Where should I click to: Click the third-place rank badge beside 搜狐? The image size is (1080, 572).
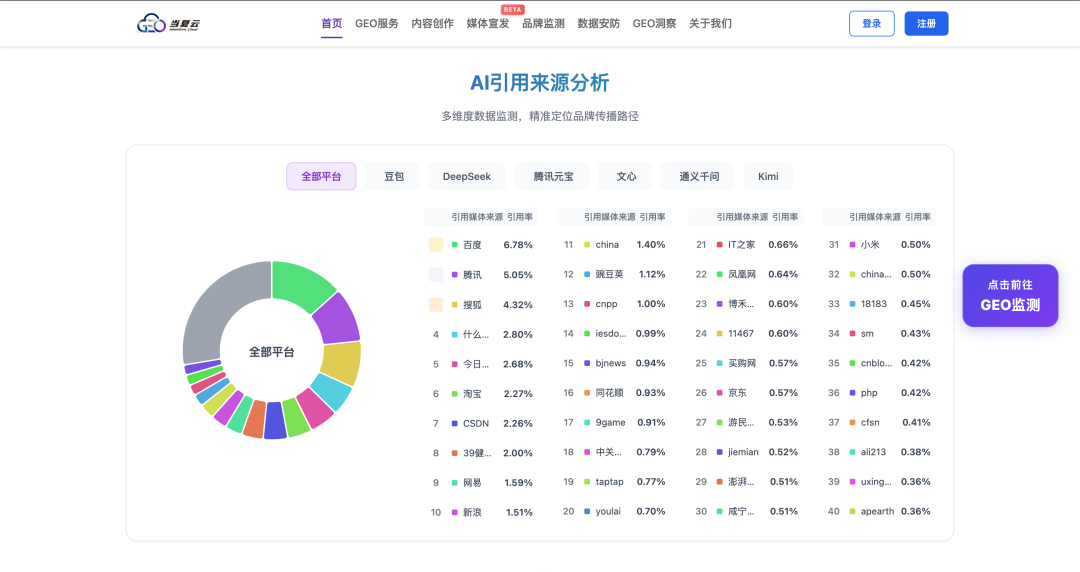pyautogui.click(x=436, y=305)
